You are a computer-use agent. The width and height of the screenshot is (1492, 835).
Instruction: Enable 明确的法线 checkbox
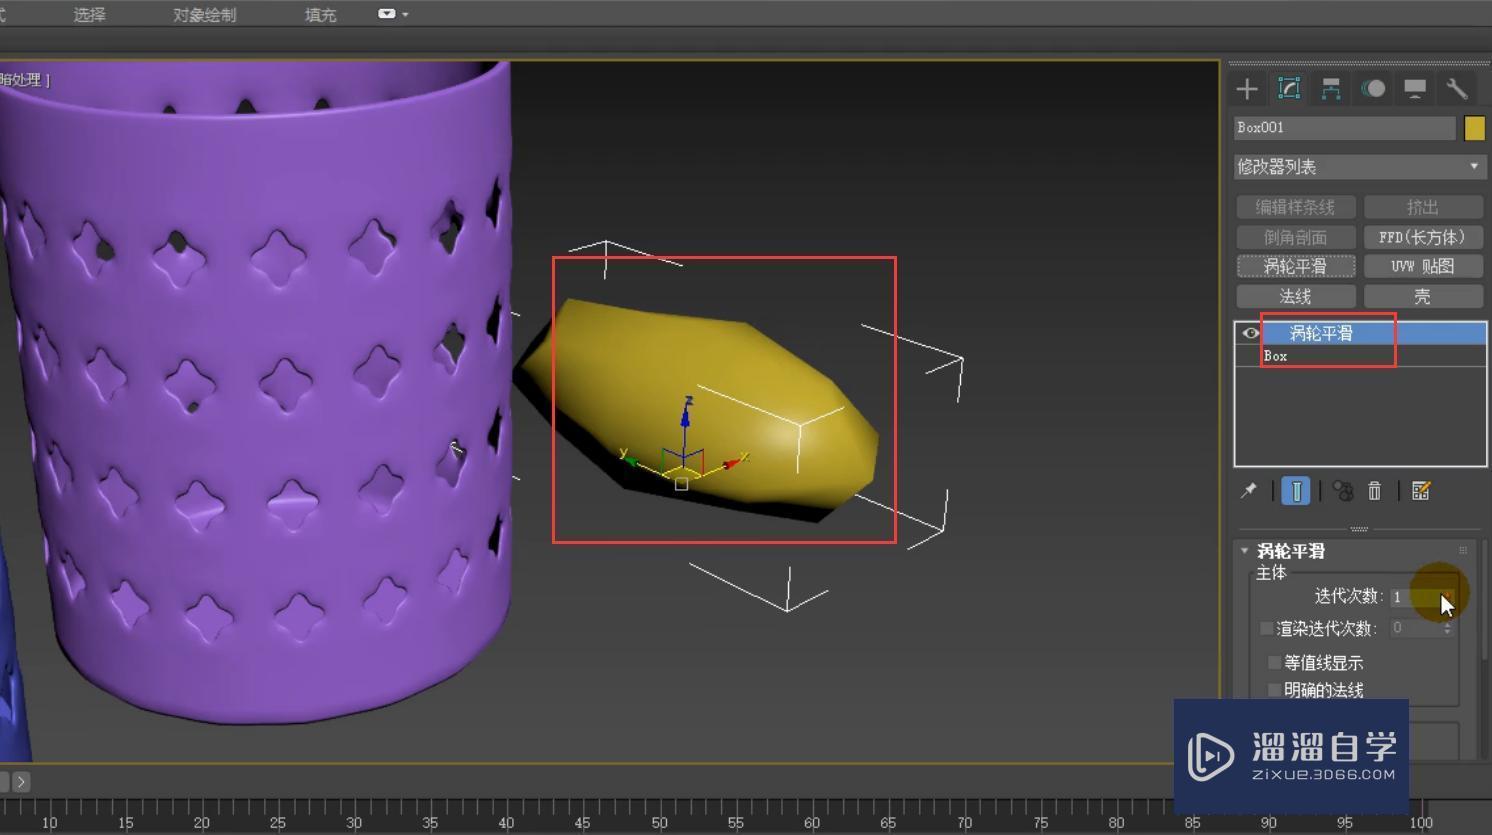[x=1274, y=690]
